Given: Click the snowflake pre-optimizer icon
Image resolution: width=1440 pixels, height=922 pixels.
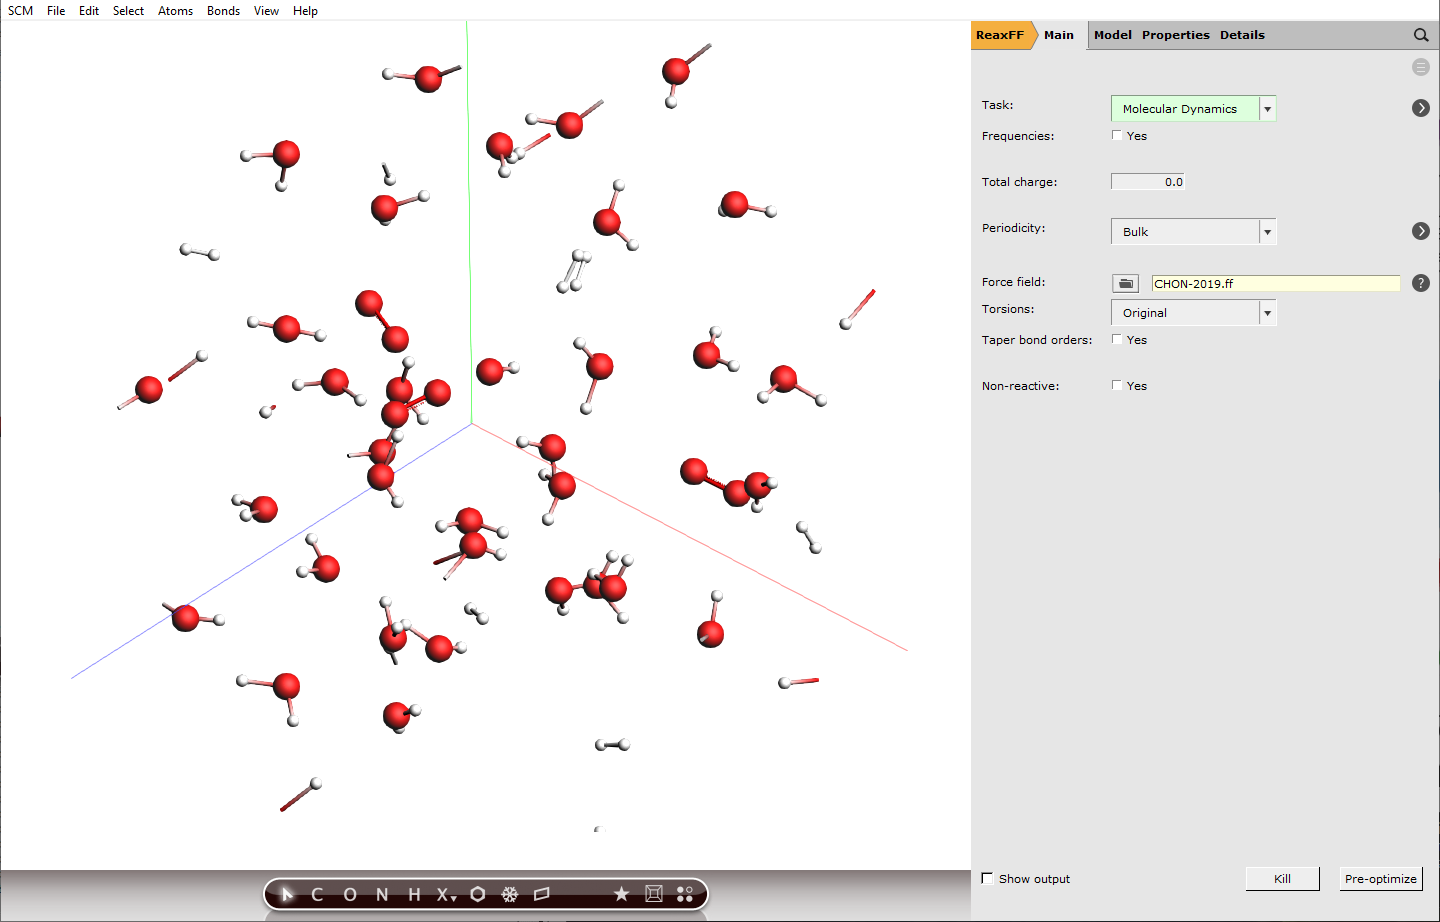Looking at the screenshot, I should click(510, 894).
